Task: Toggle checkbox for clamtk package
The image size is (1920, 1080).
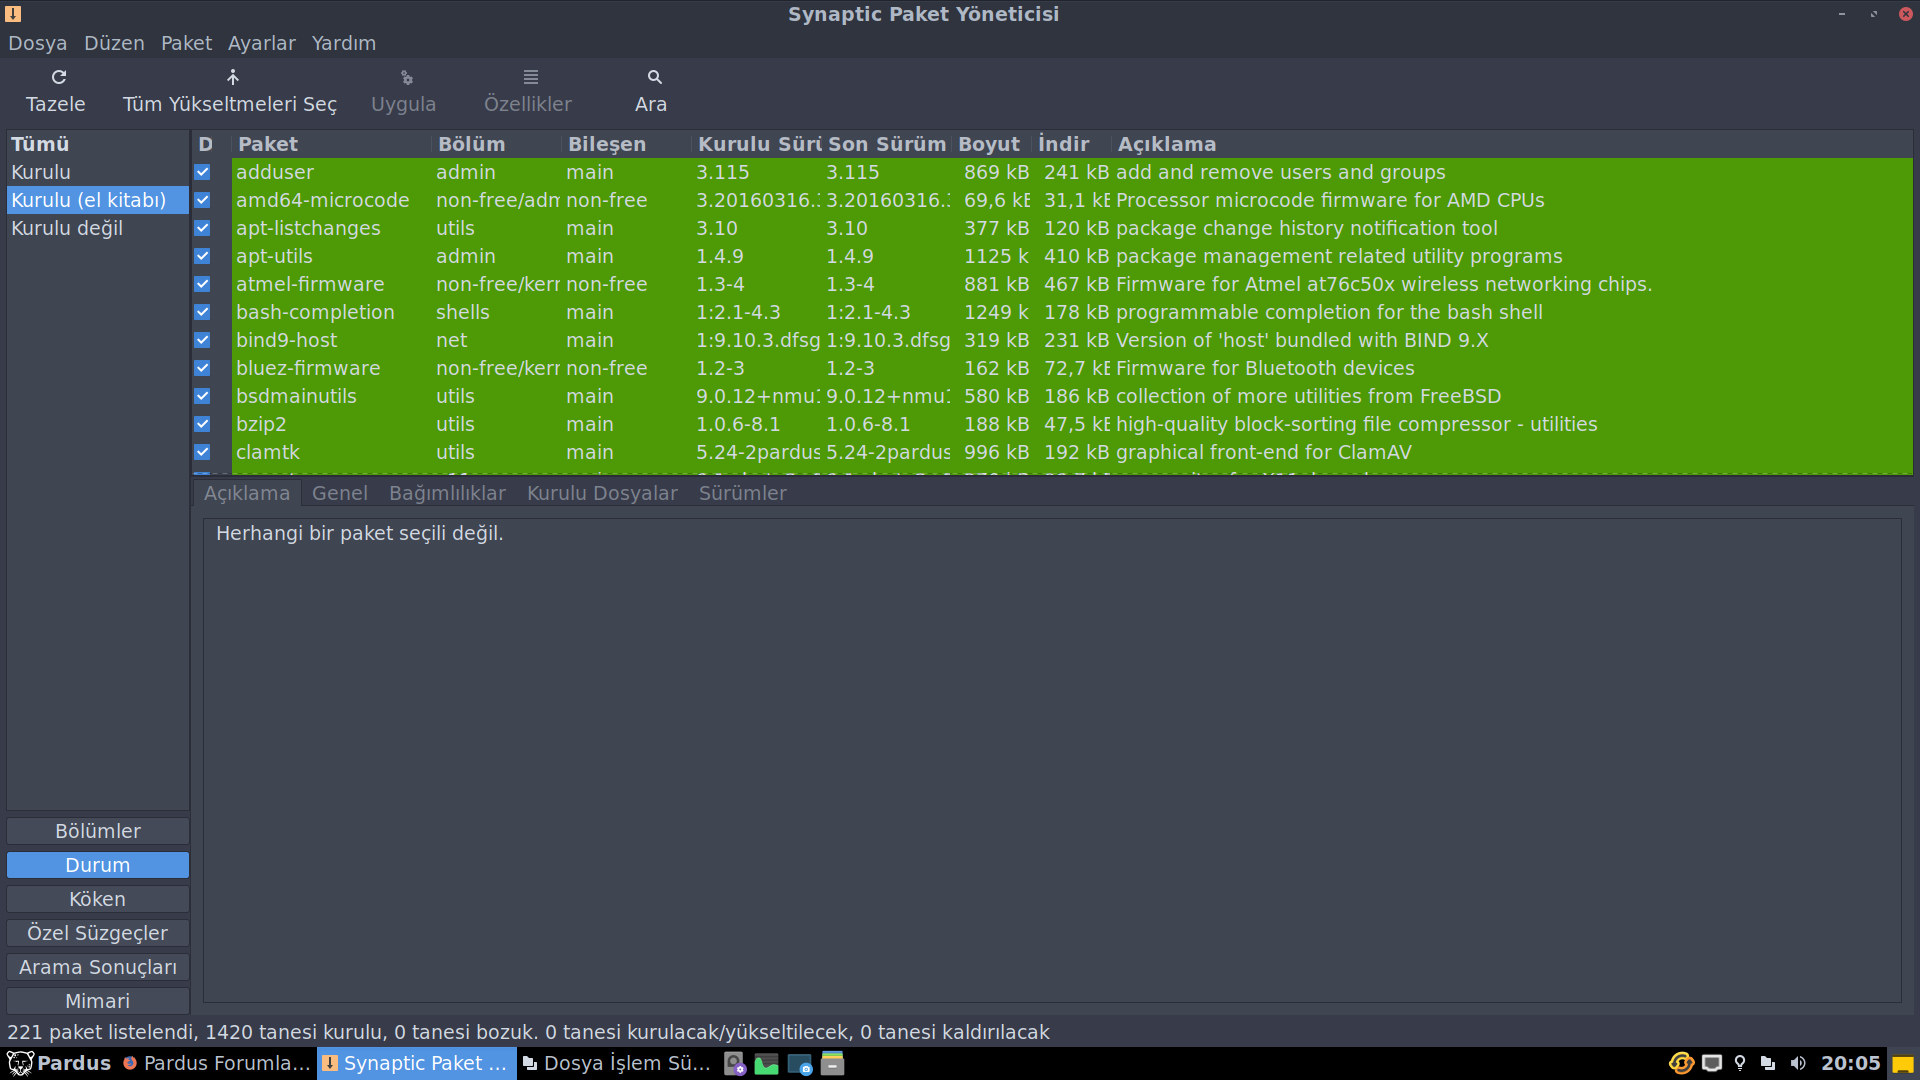Action: click(204, 452)
